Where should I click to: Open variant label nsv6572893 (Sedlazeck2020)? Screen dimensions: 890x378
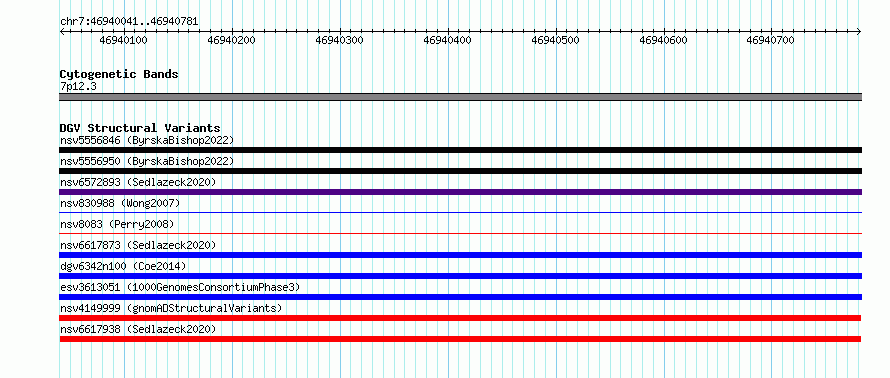[x=138, y=182]
